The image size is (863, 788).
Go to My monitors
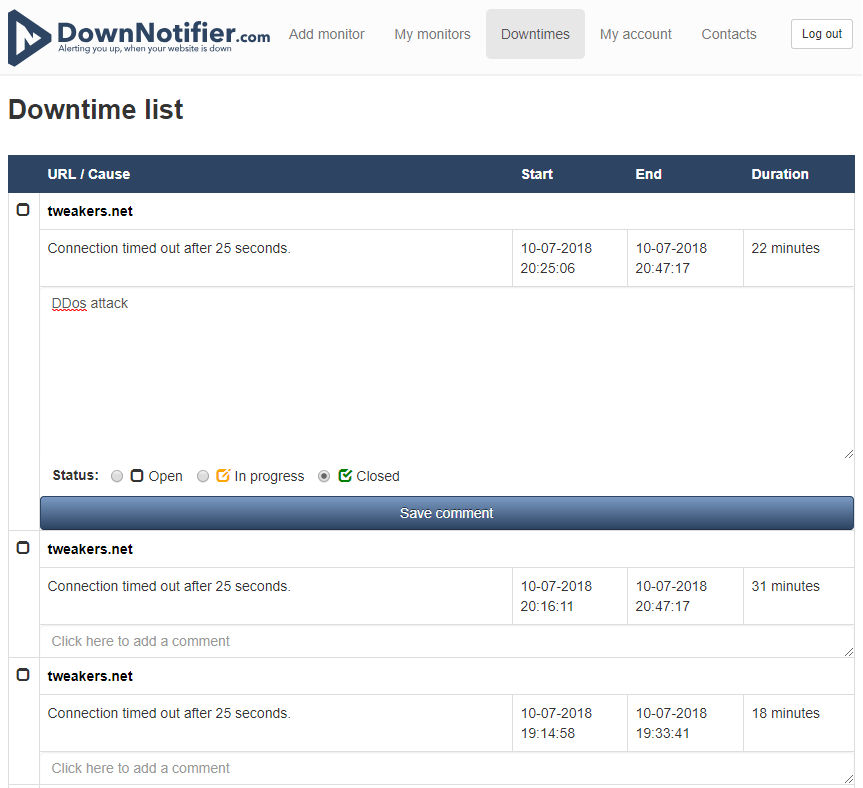coord(432,34)
